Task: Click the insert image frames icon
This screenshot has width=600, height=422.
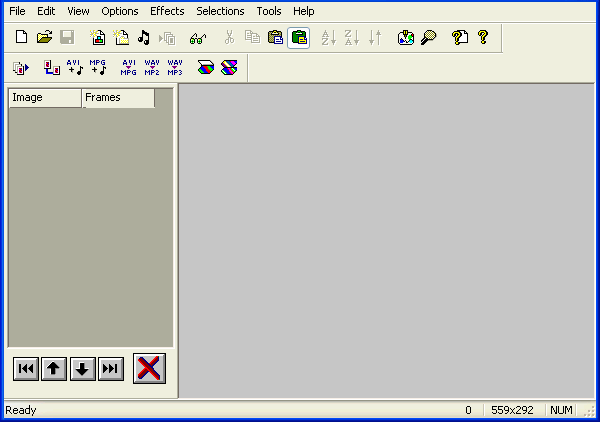Action: pos(98,37)
